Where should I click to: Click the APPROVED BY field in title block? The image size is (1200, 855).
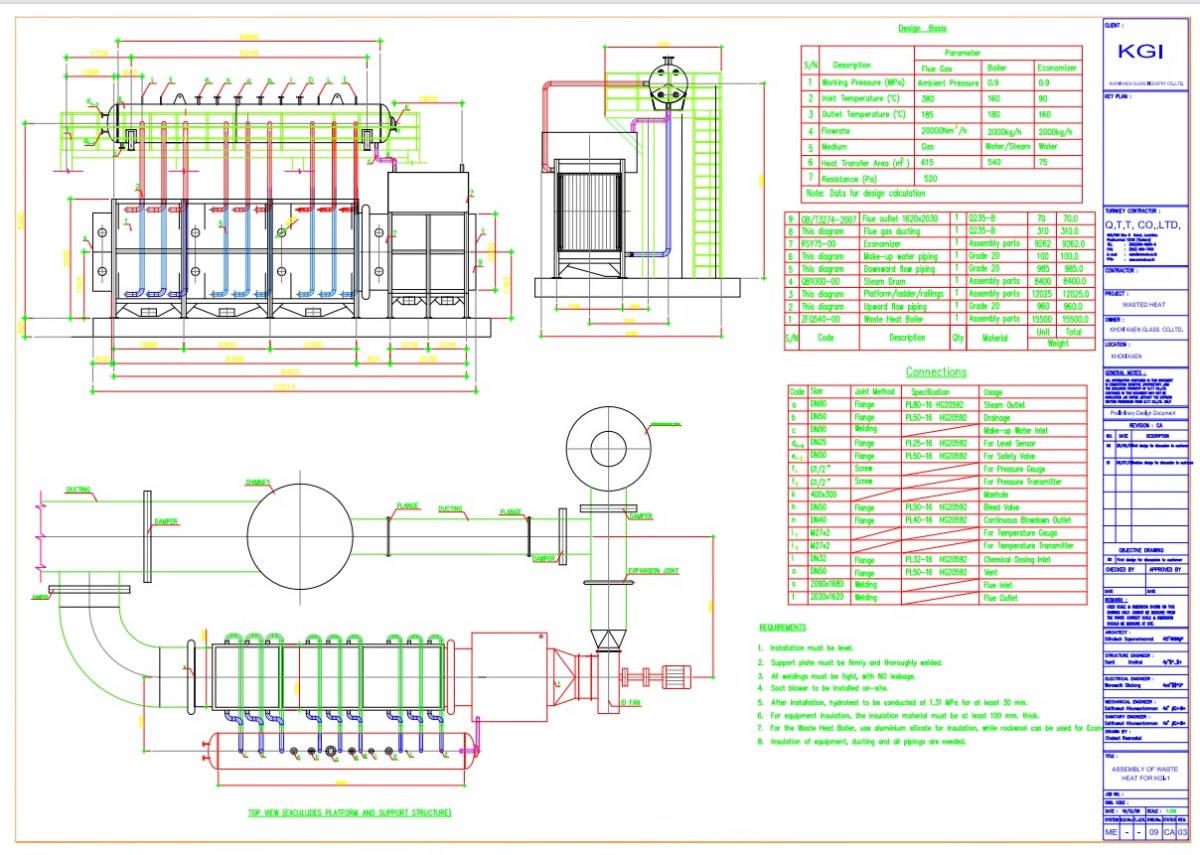point(1166,568)
